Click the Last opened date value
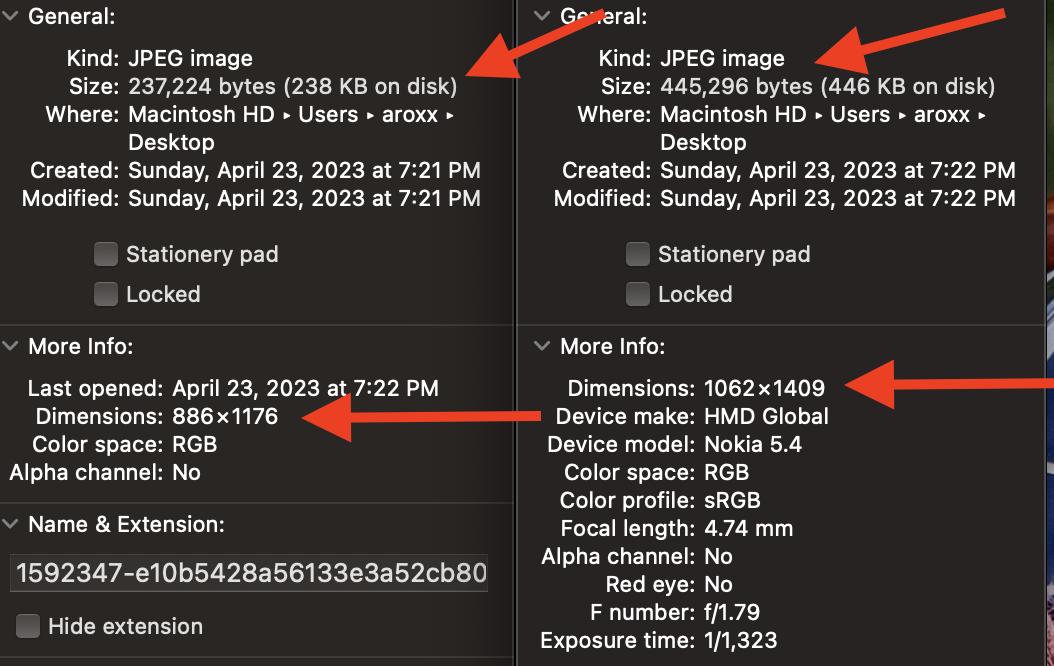Screen dimensions: 1054x666 305,388
